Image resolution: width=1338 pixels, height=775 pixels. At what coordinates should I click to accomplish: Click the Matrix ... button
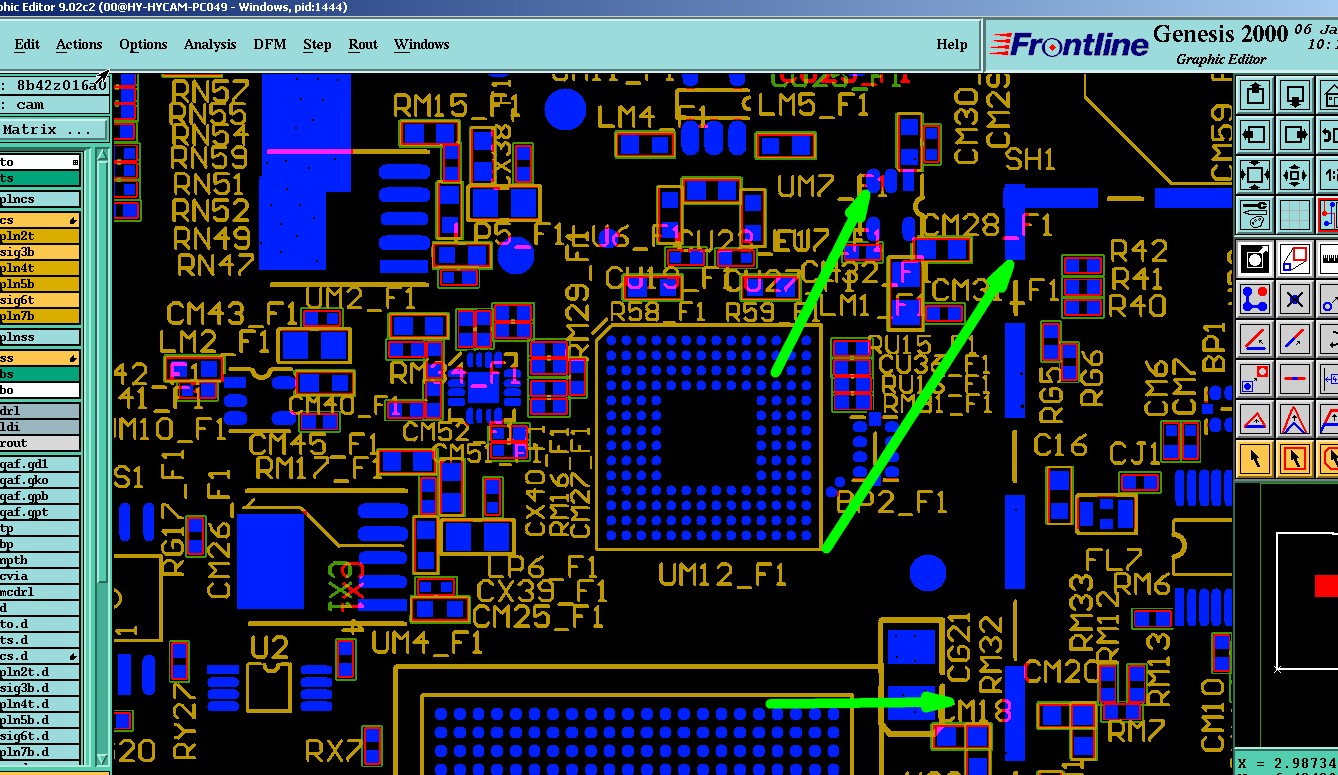(x=53, y=130)
